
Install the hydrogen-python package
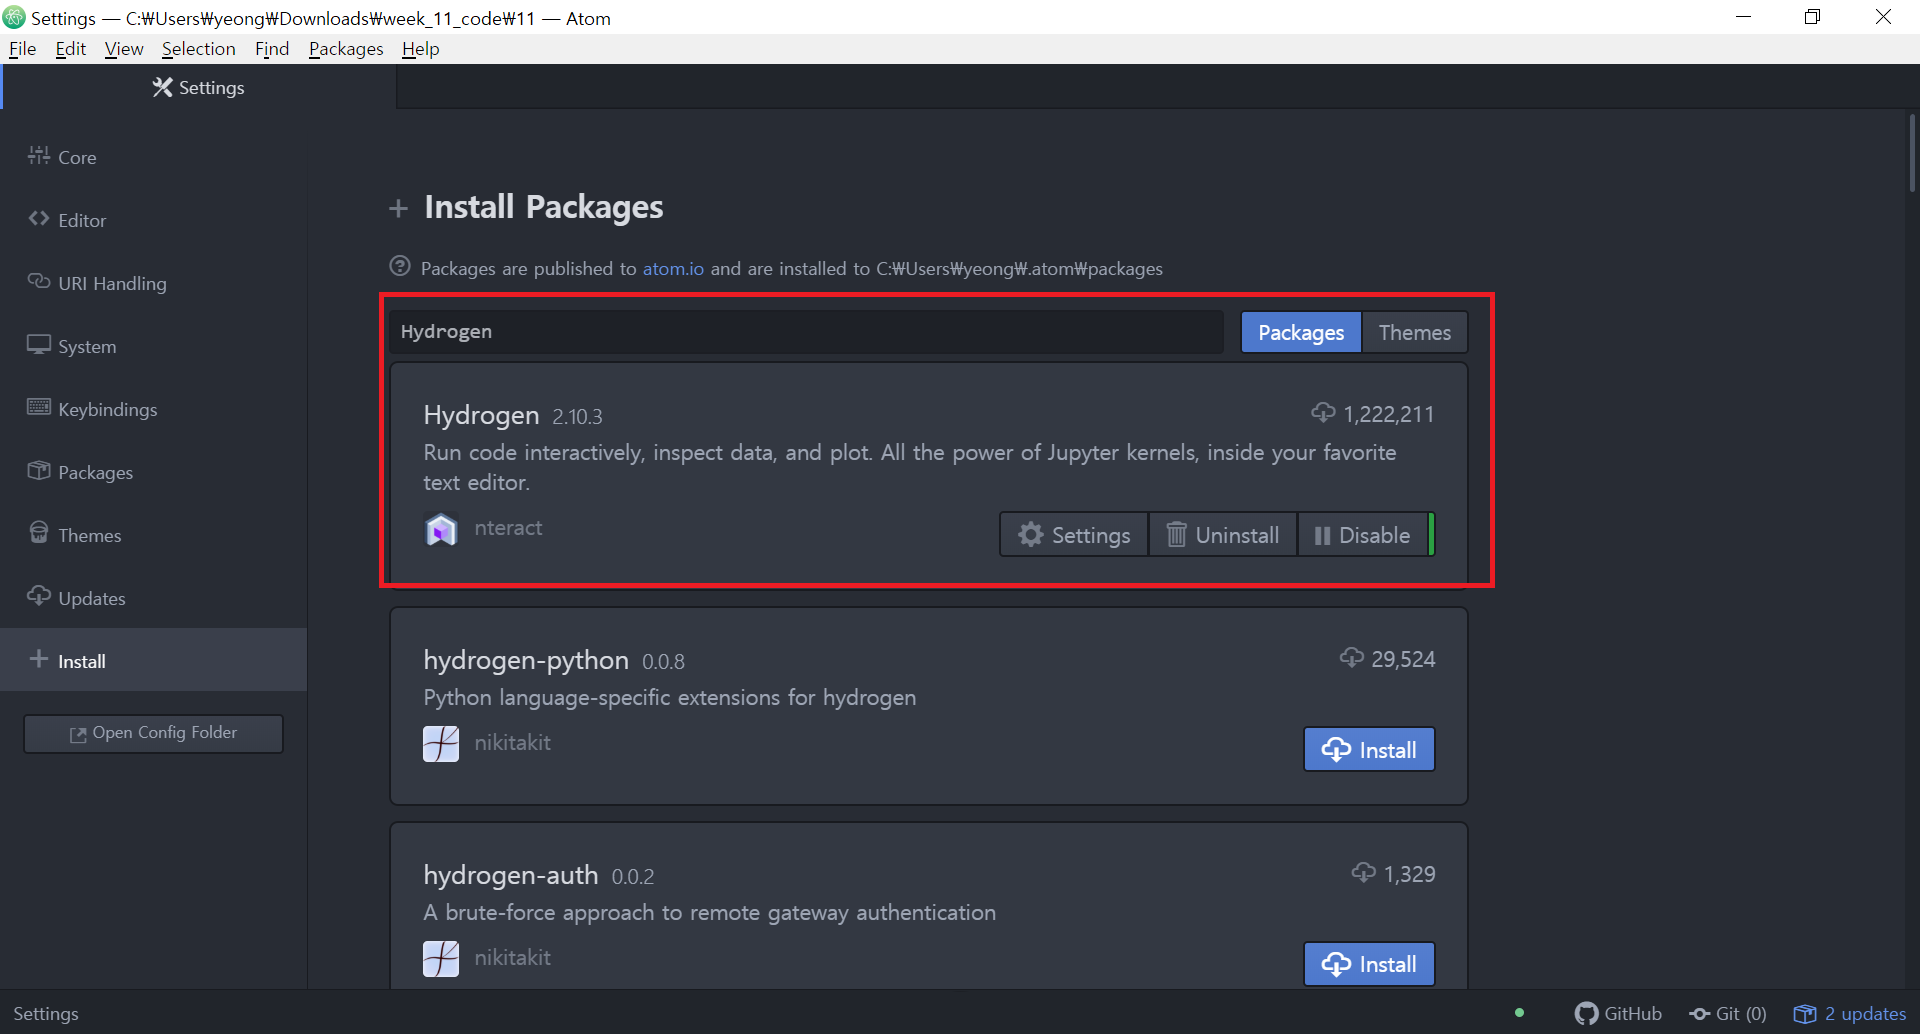click(x=1369, y=749)
